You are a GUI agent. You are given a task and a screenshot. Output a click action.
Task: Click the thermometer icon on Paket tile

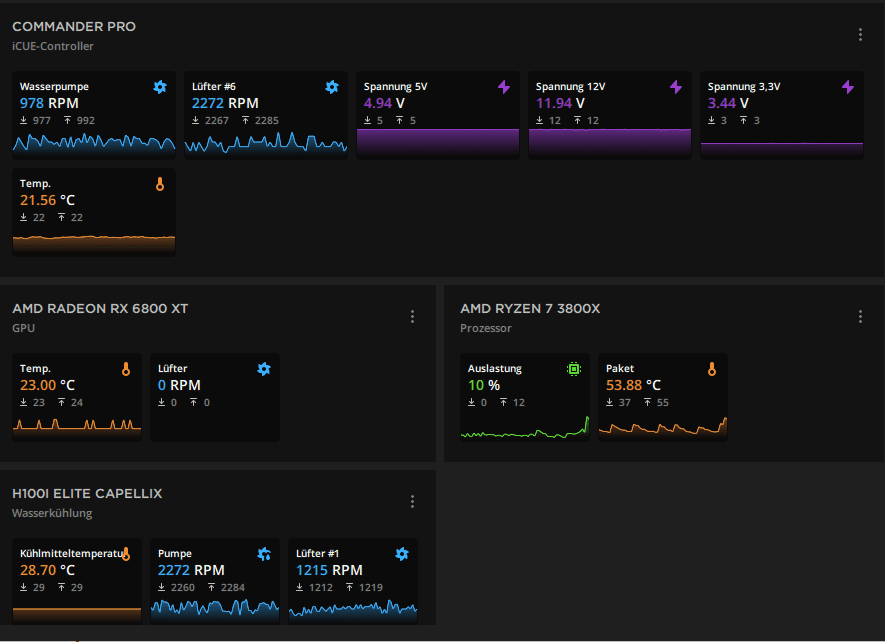tap(712, 369)
